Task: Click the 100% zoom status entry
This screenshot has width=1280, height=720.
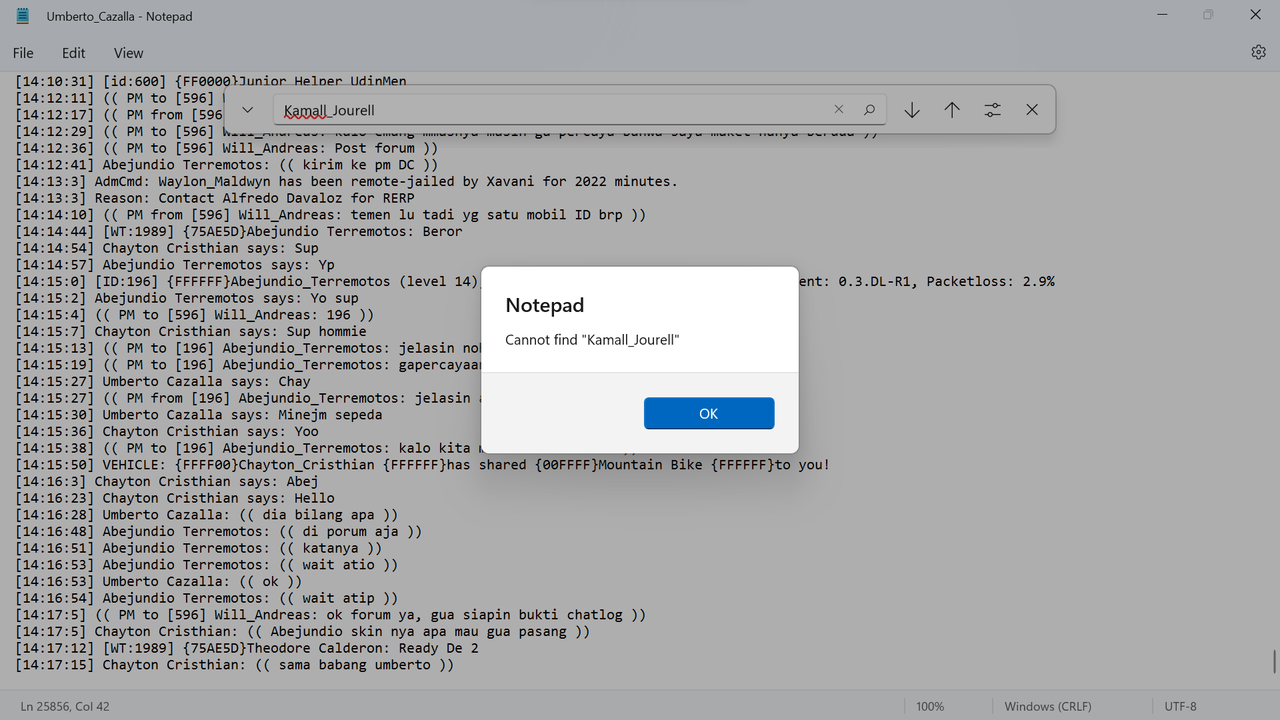Action: [930, 706]
